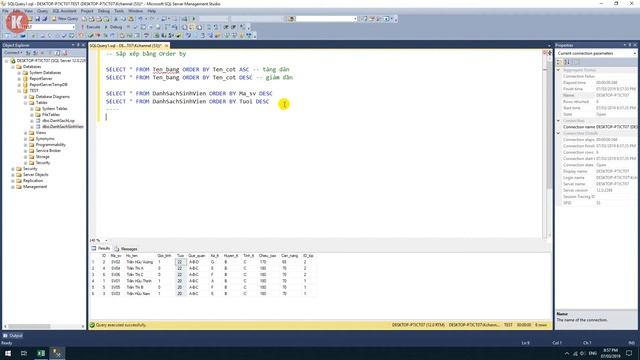Click the Task View icon in taskbar

[x=24, y=353]
